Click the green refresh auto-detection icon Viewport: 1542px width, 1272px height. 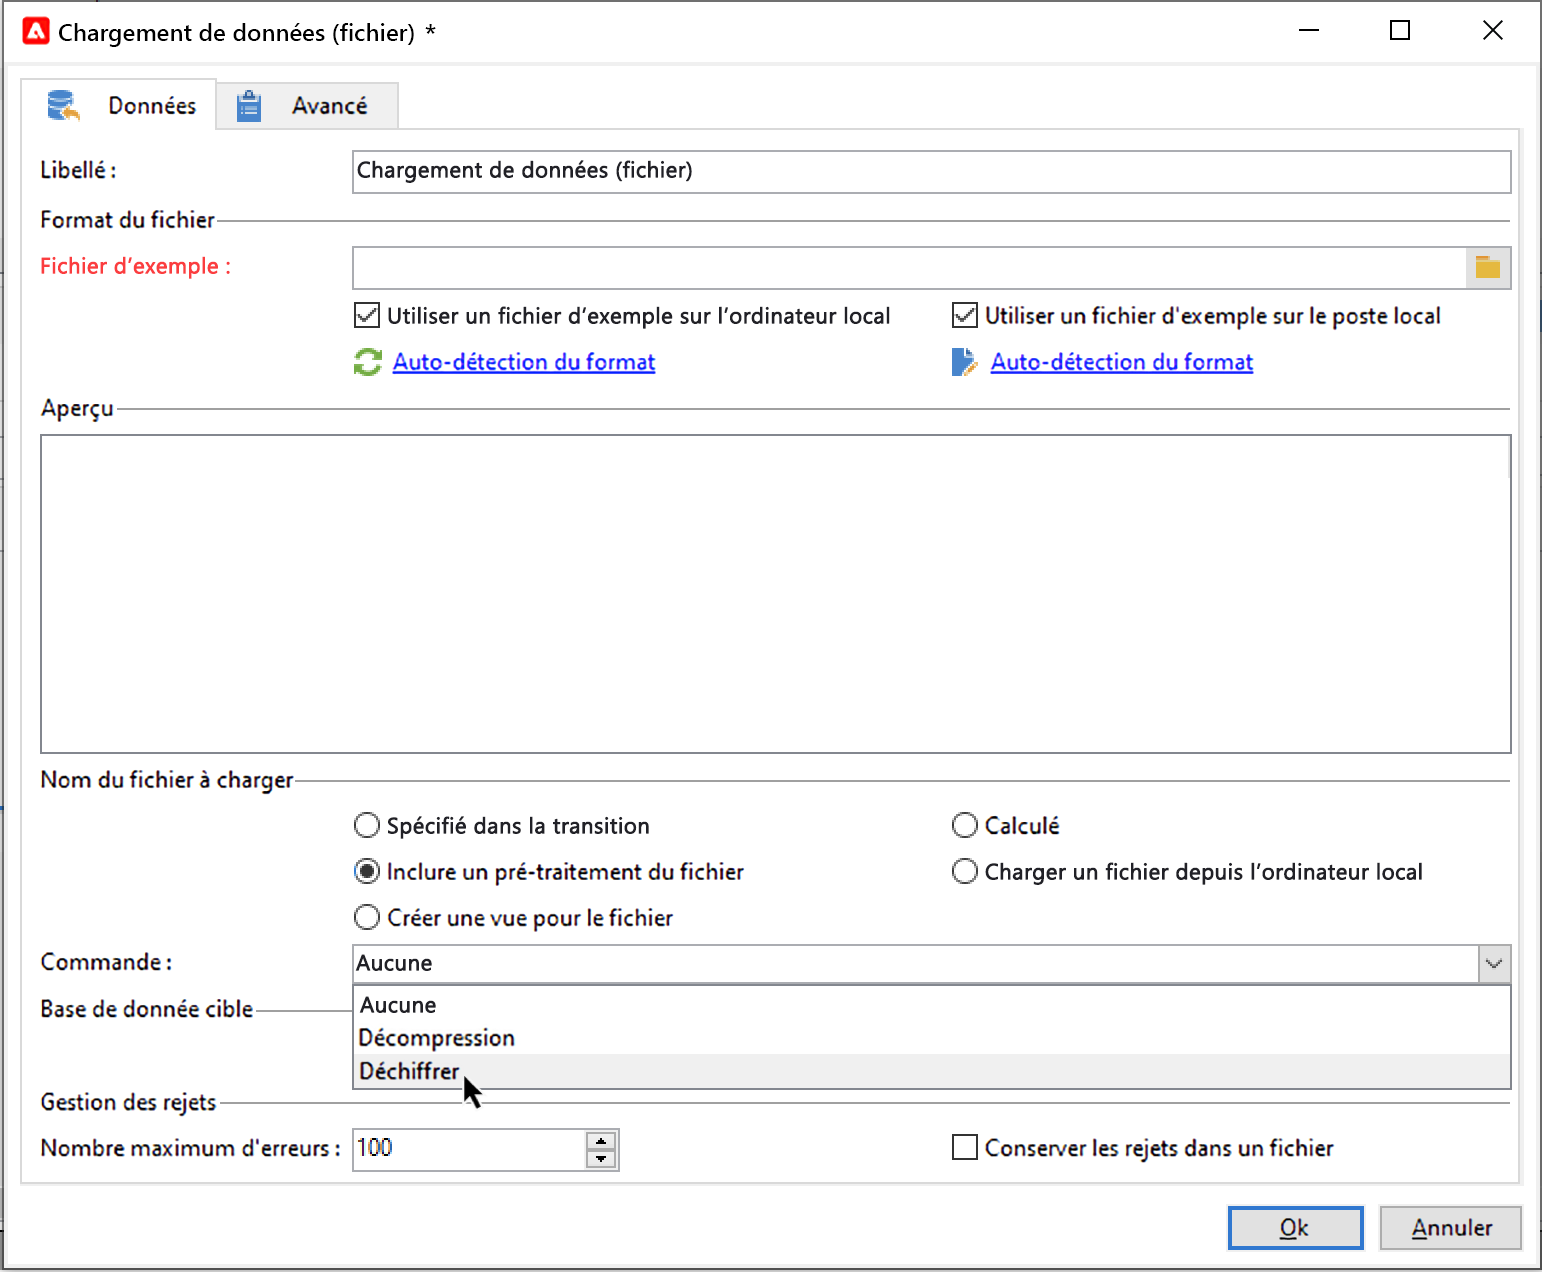click(368, 362)
